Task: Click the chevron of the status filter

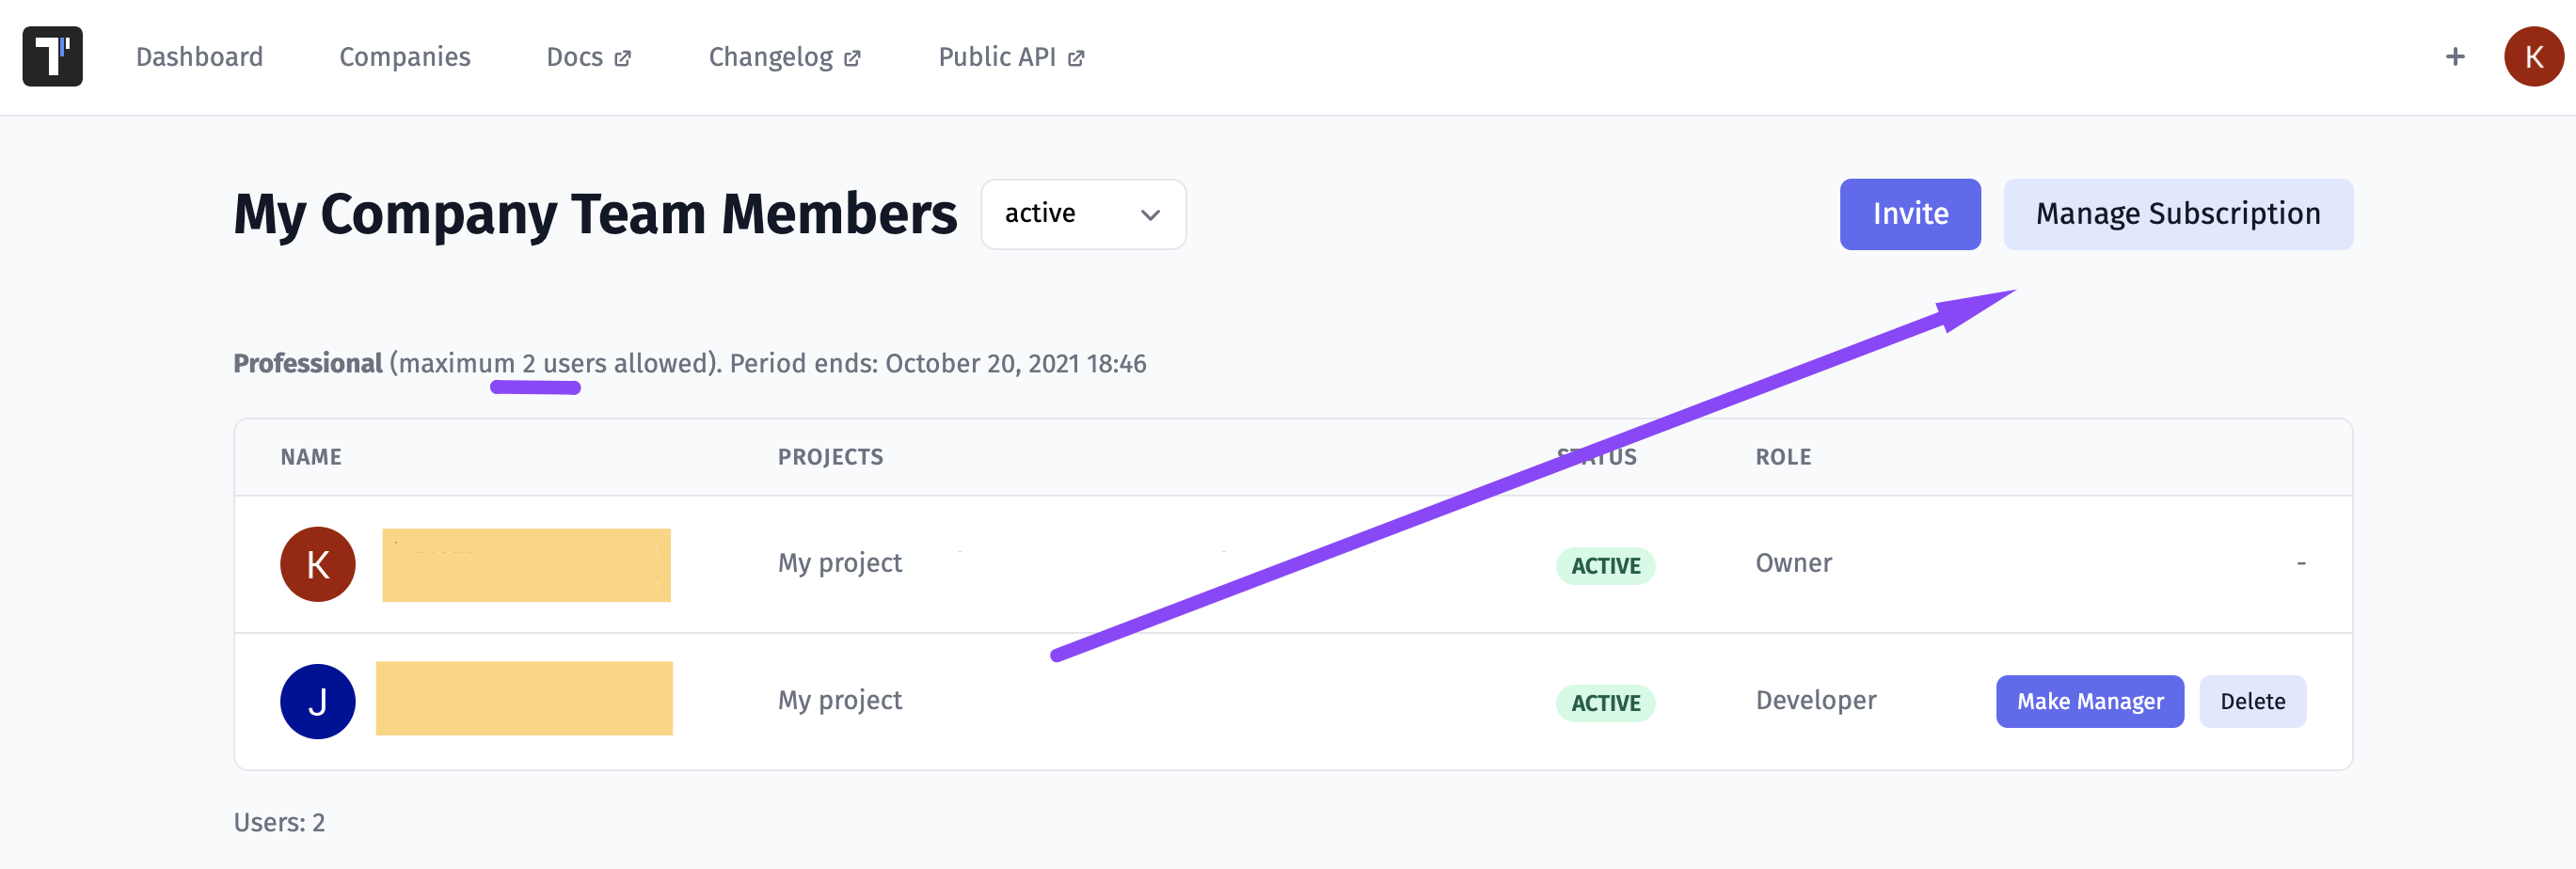Action: pos(1150,215)
